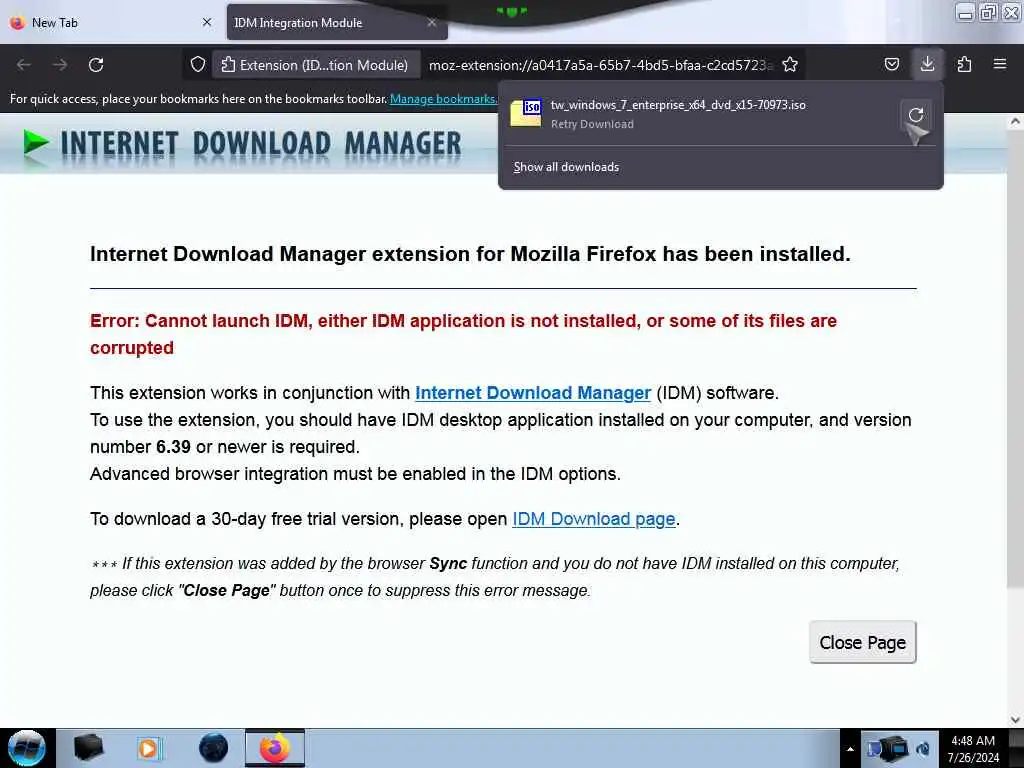The height and width of the screenshot is (768, 1024).
Task: Toggle the Downloads toolbar button
Action: tap(927, 64)
